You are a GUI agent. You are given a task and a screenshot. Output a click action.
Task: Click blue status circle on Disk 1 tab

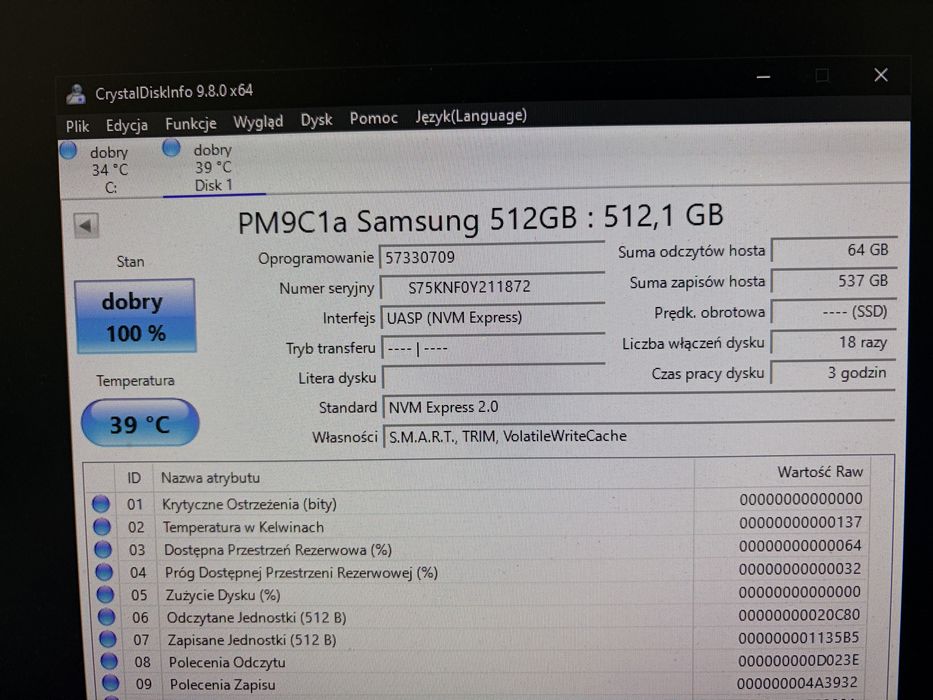171,147
